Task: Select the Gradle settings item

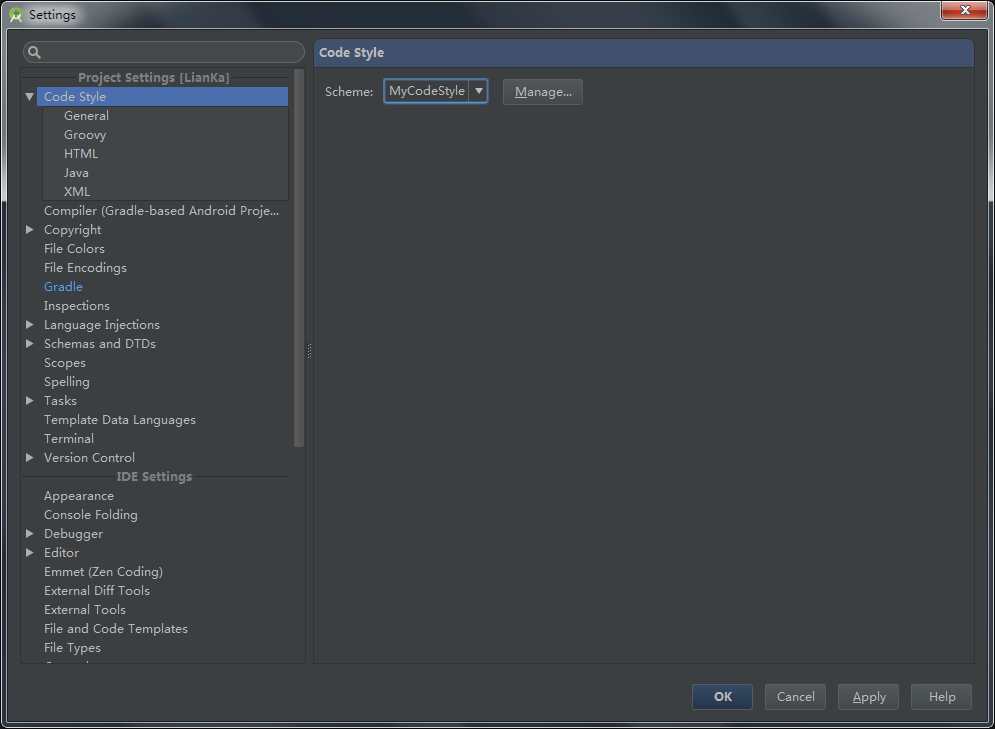Action: [63, 287]
